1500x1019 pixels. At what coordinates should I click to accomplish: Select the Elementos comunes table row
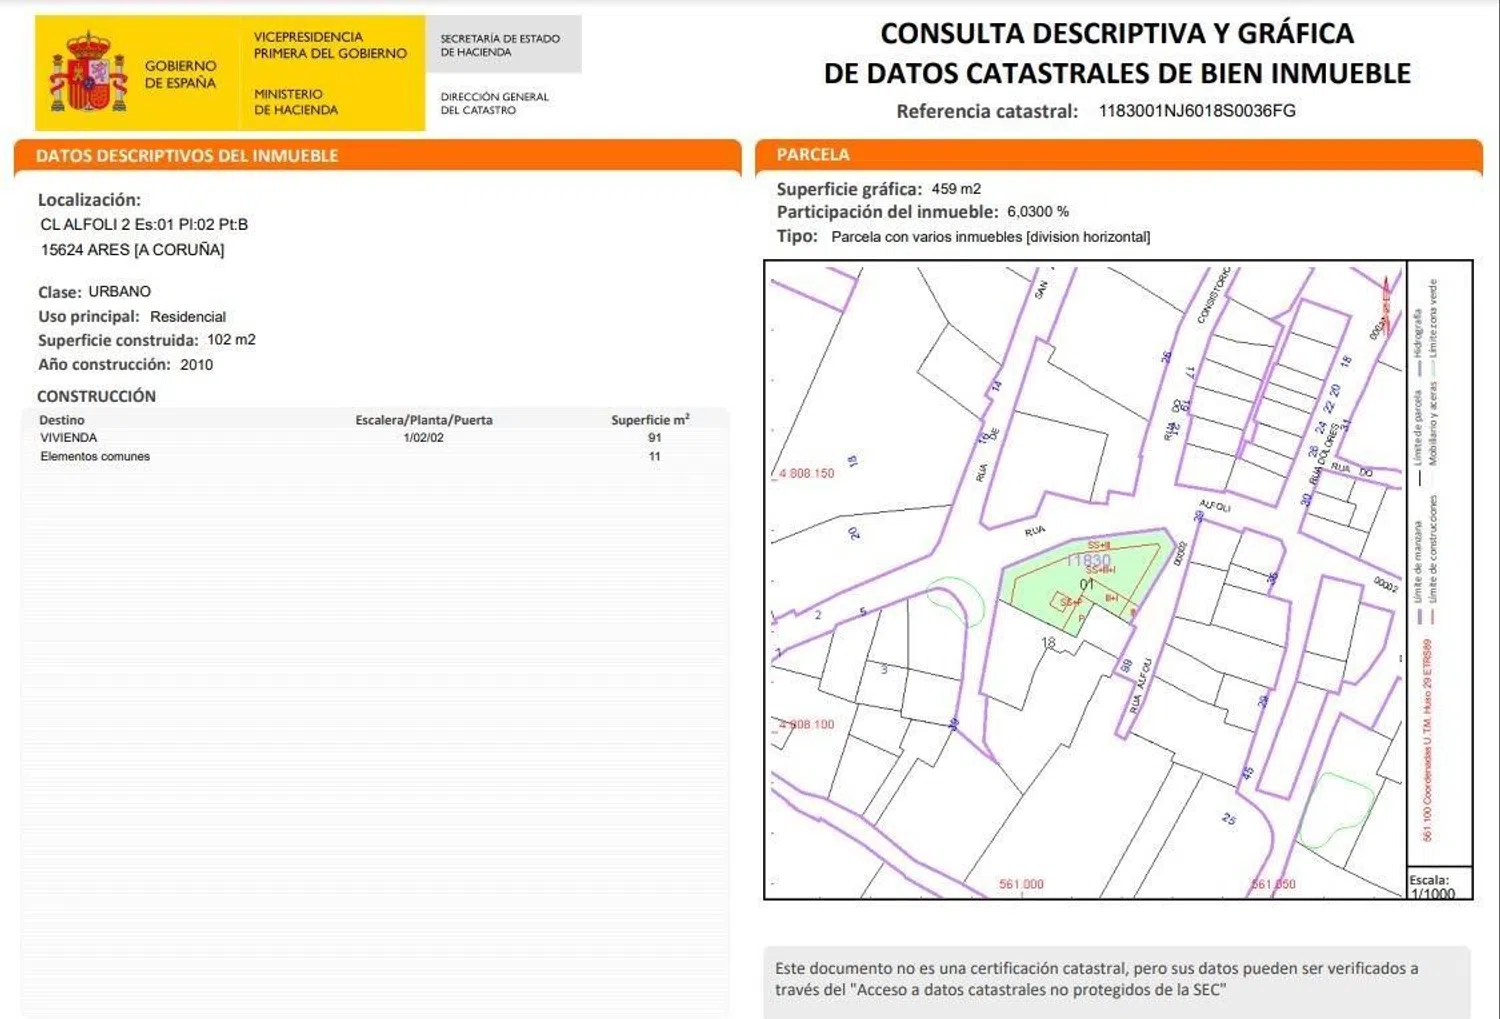click(95, 457)
